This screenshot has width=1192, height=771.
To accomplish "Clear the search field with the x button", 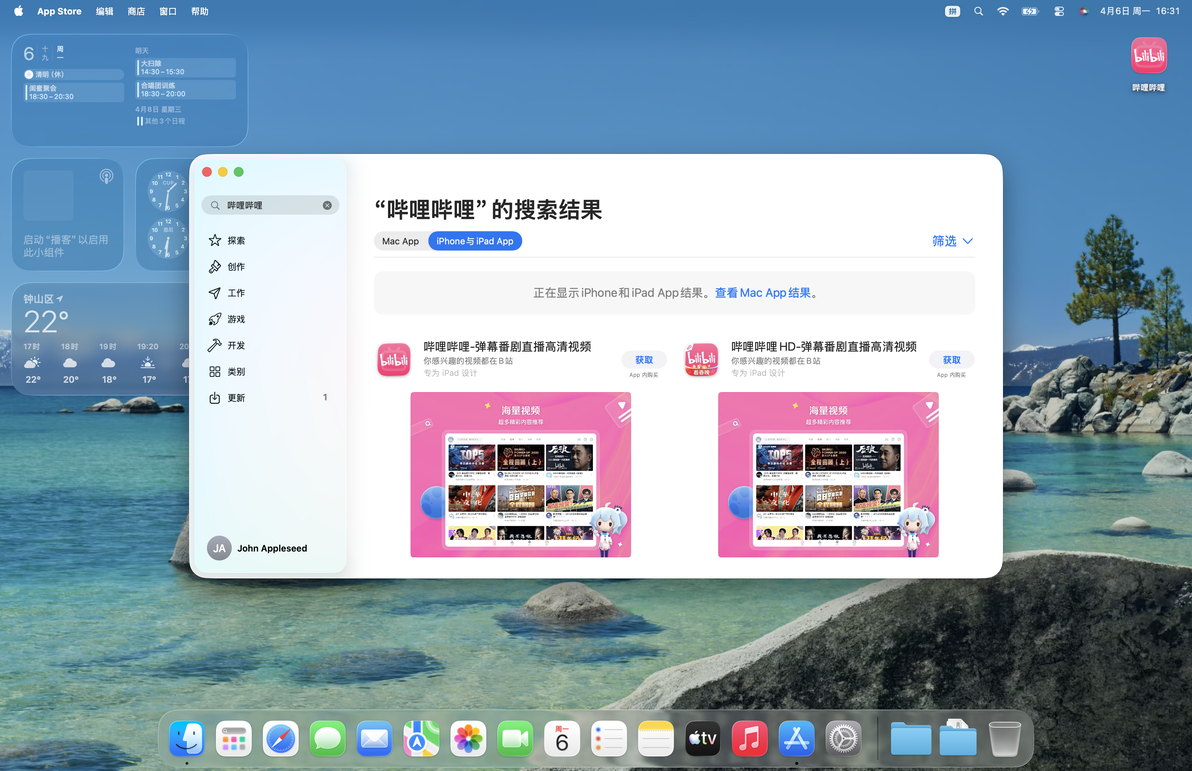I will click(327, 205).
